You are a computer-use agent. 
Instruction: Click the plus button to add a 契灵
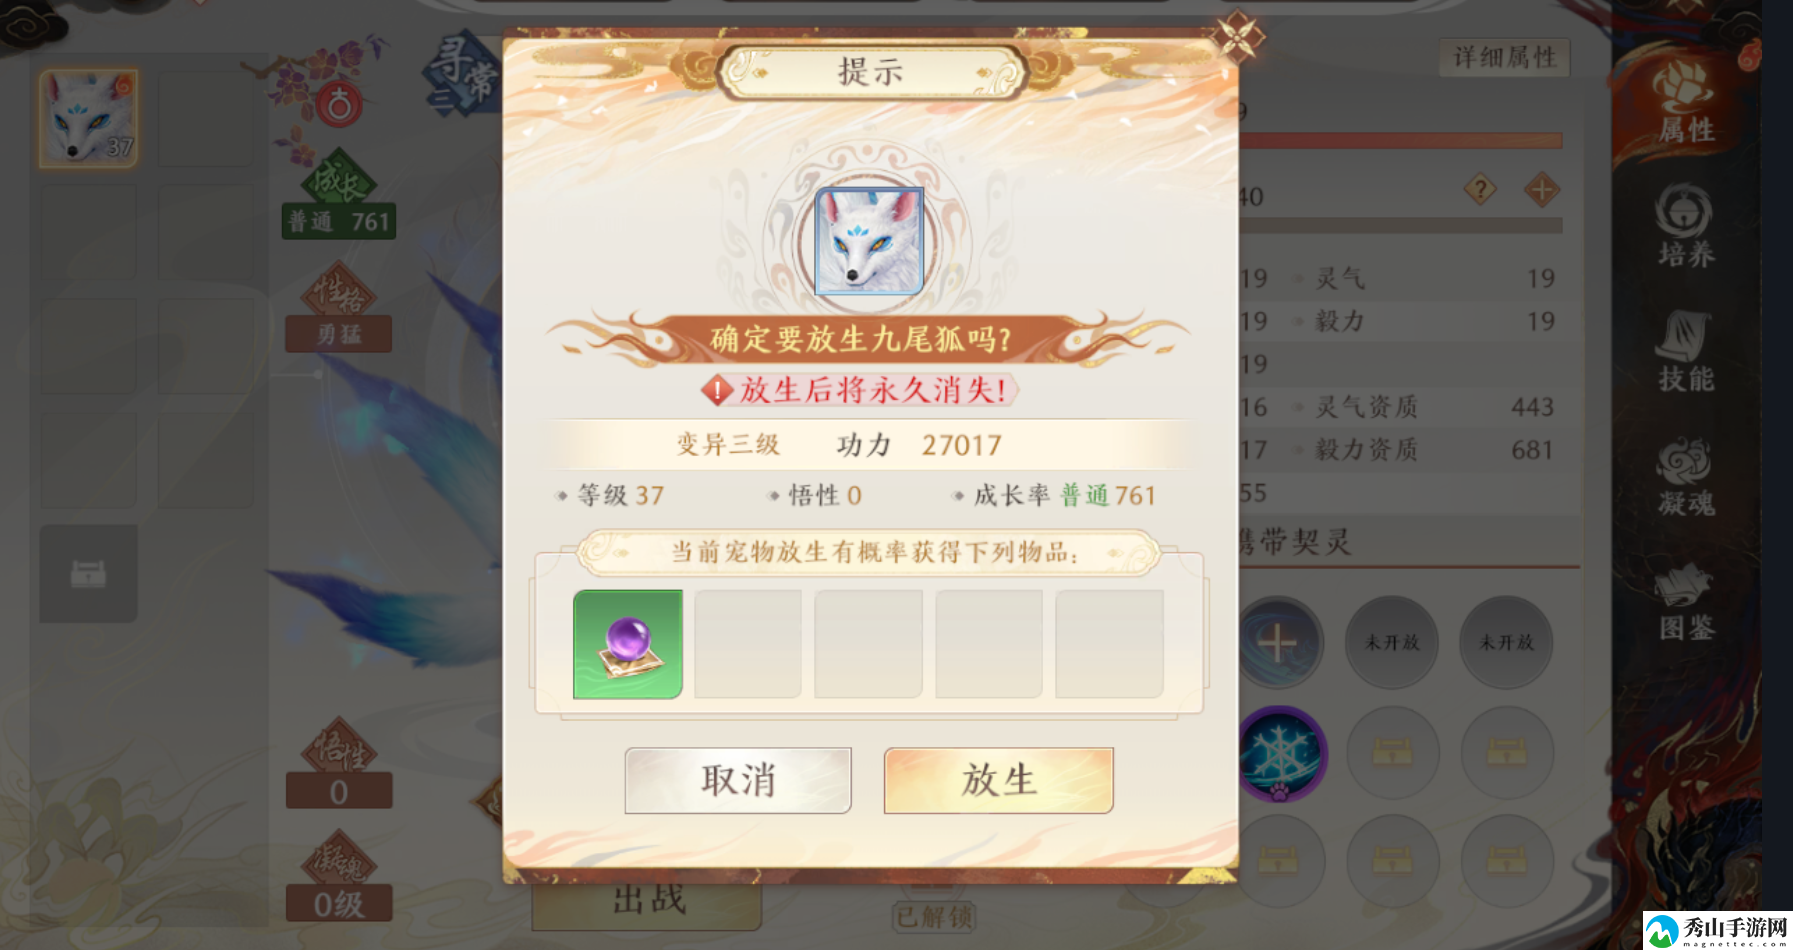pyautogui.click(x=1278, y=643)
